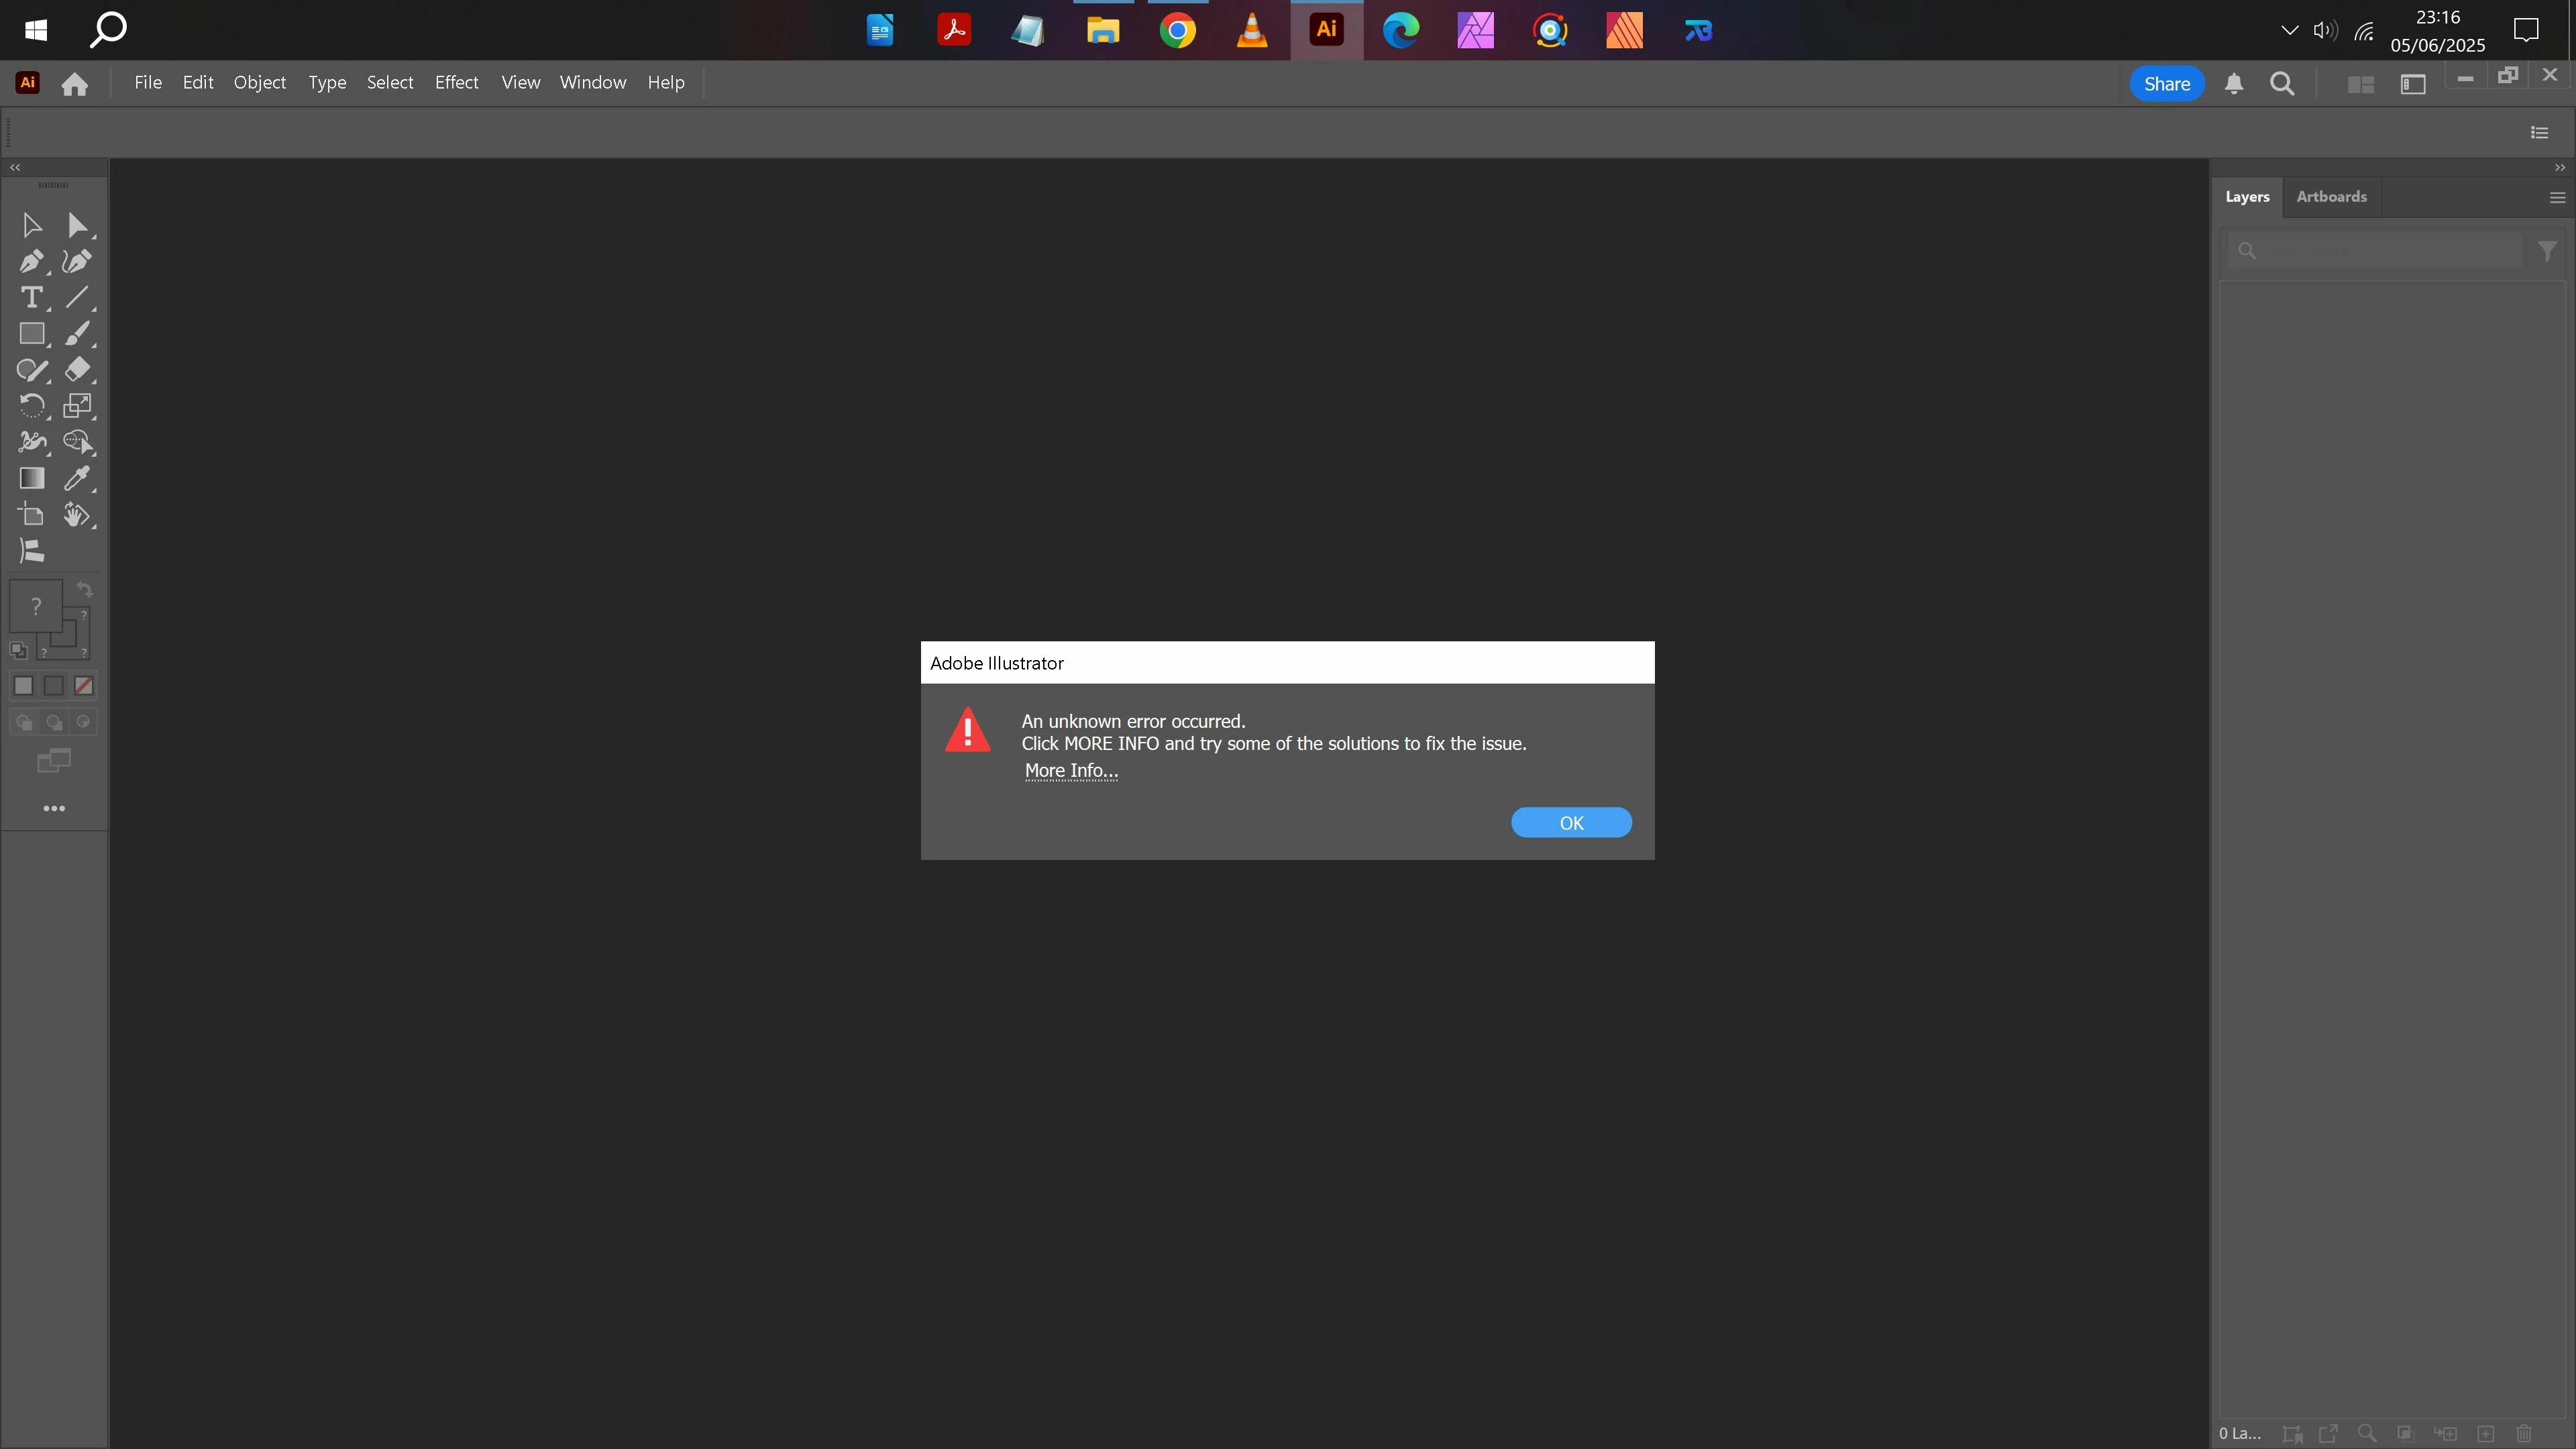The image size is (2576, 1449).
Task: Select the Direct Selection tool
Action: pyautogui.click(x=77, y=226)
